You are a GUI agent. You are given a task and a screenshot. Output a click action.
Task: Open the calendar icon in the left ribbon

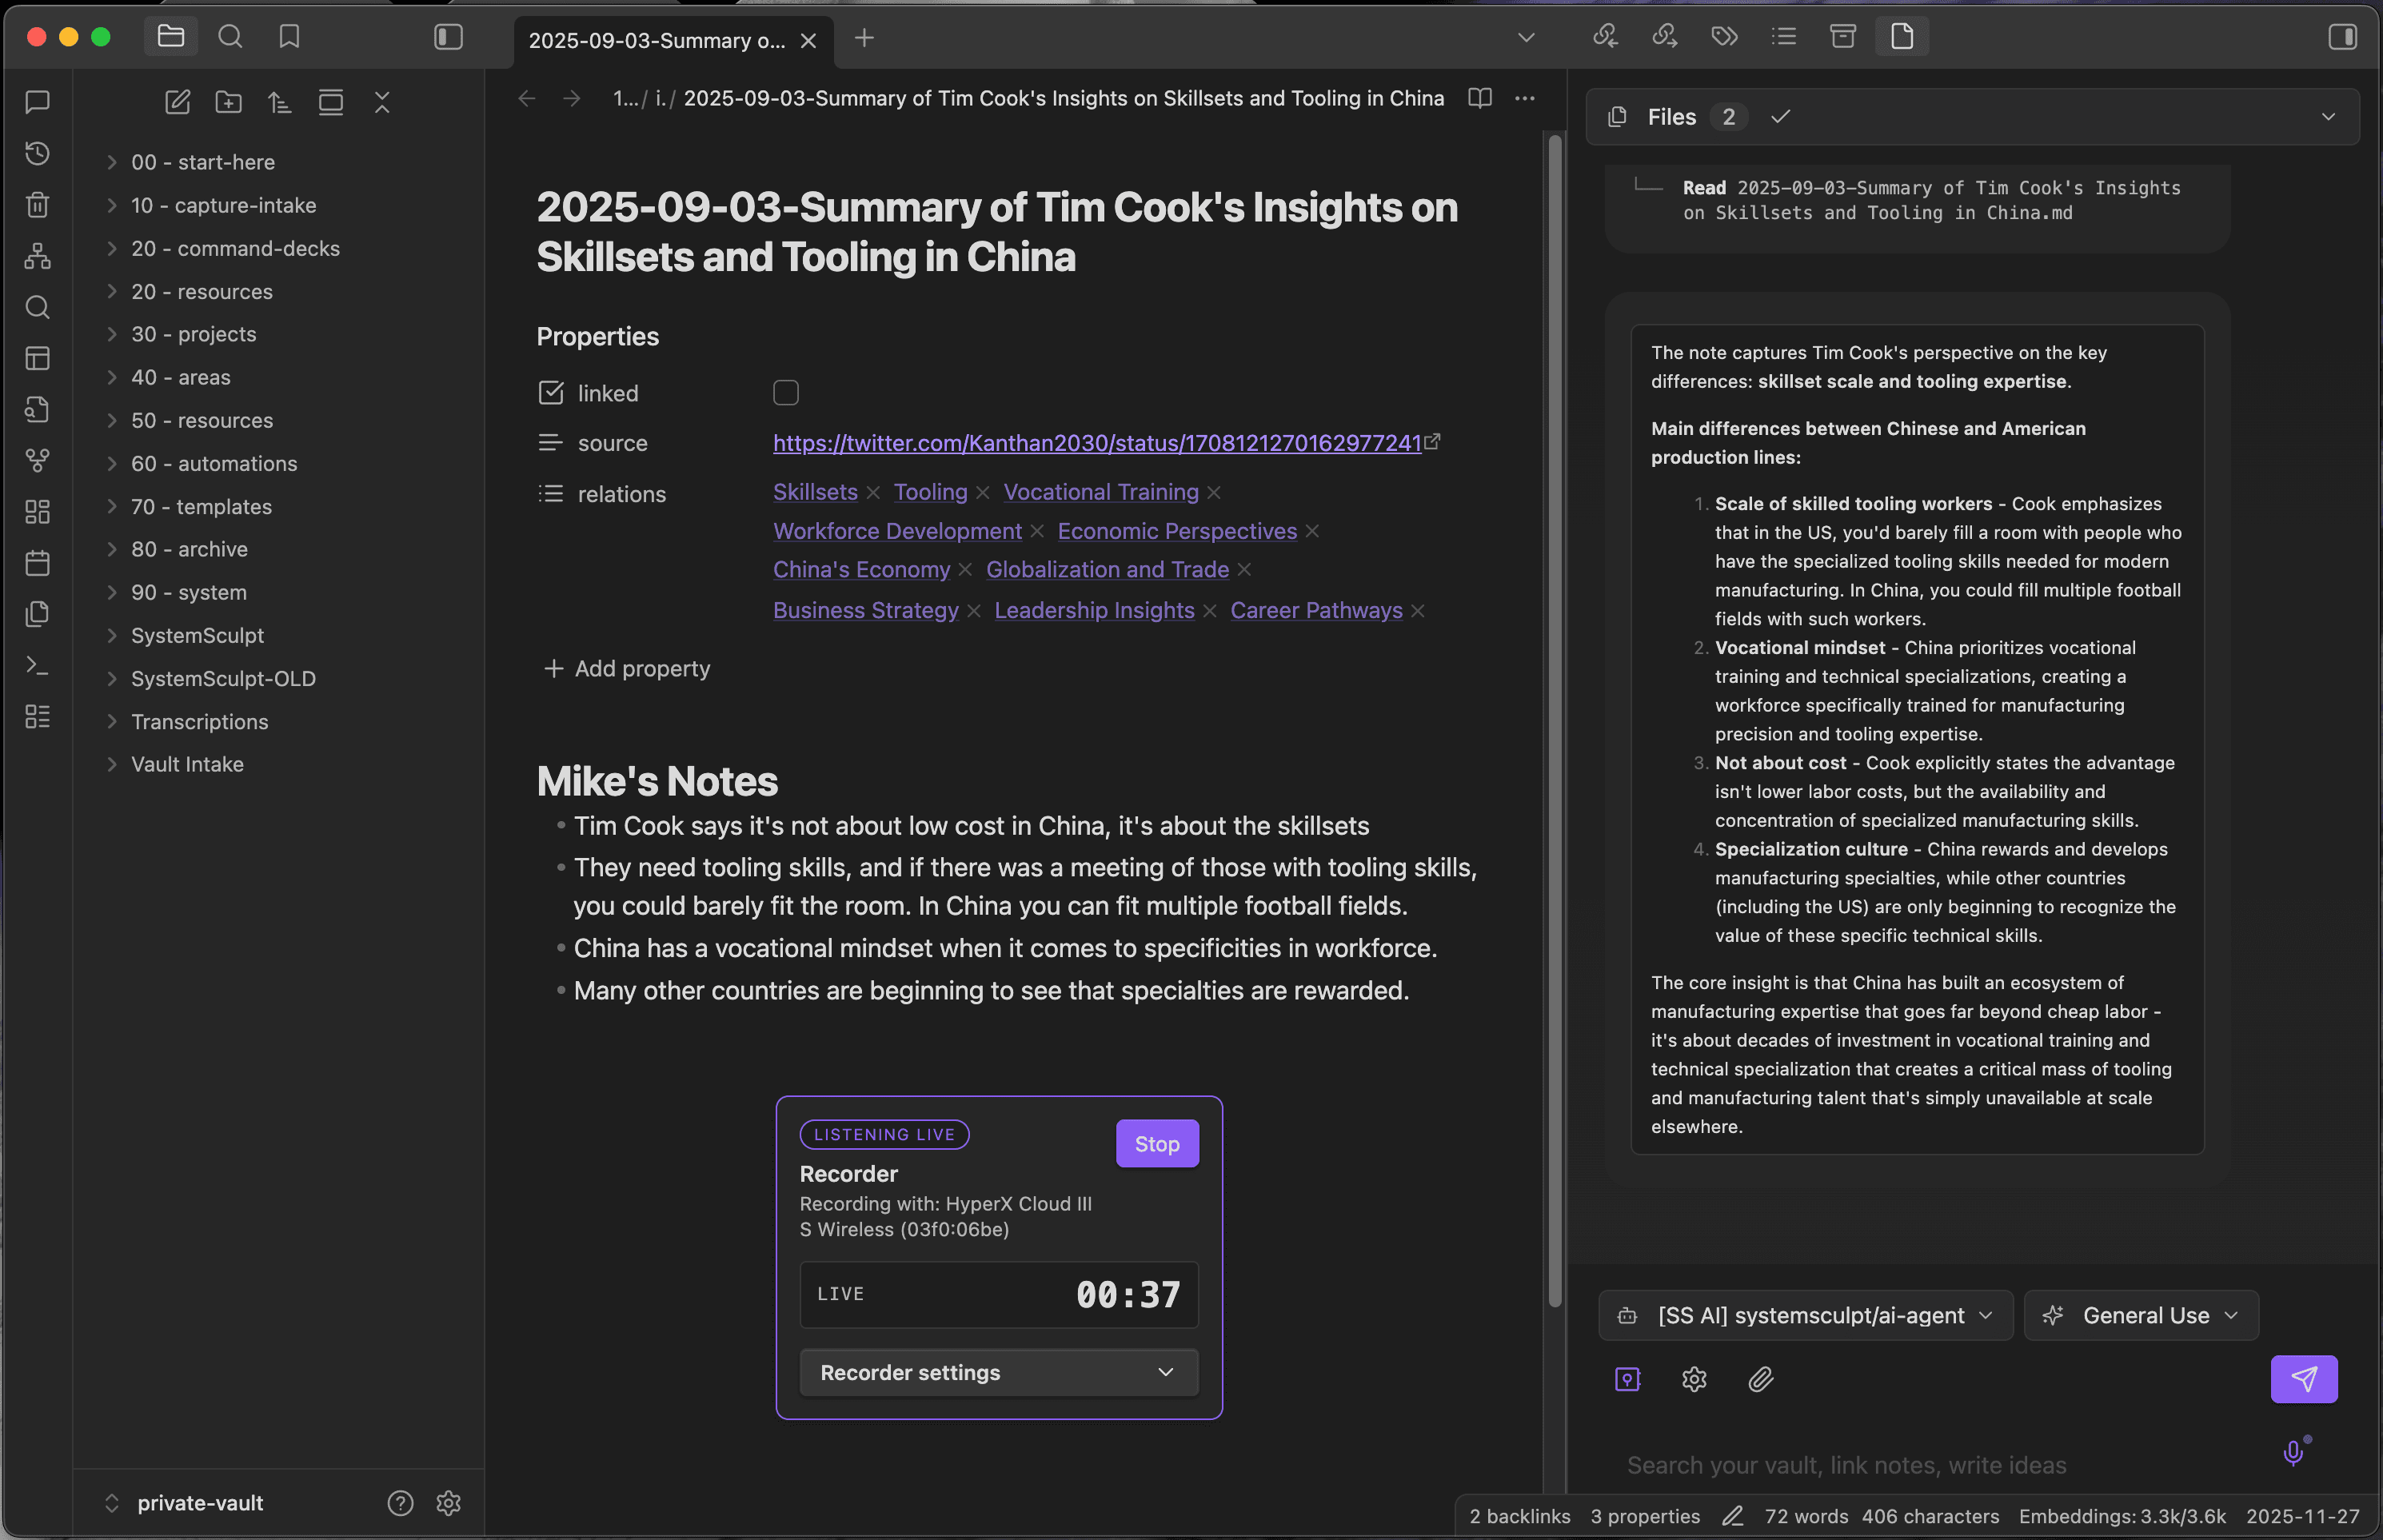(37, 562)
